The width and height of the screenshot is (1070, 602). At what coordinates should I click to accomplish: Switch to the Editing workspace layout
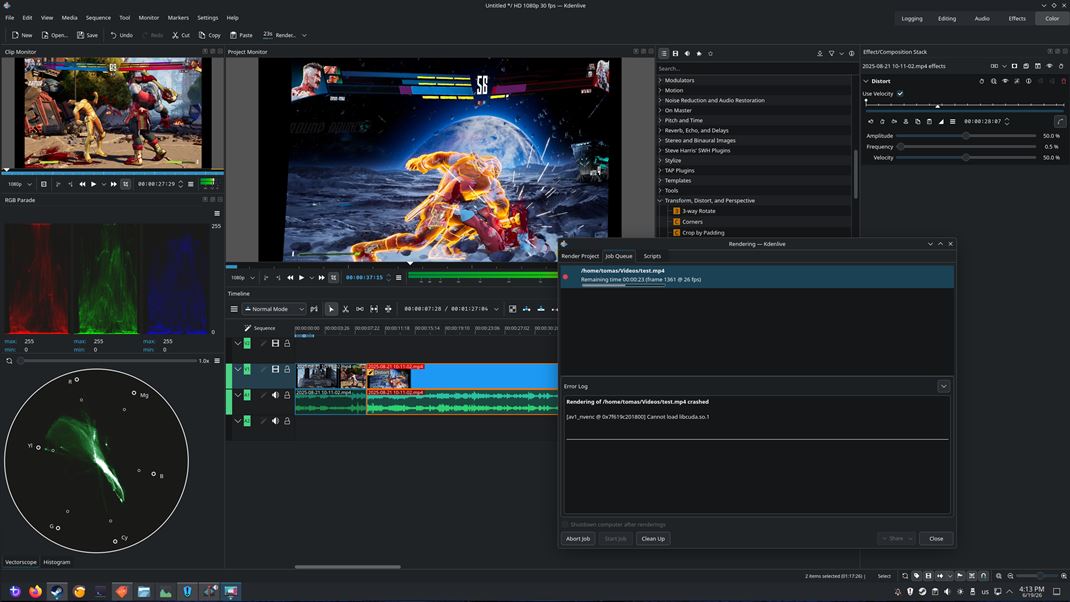[x=947, y=18]
